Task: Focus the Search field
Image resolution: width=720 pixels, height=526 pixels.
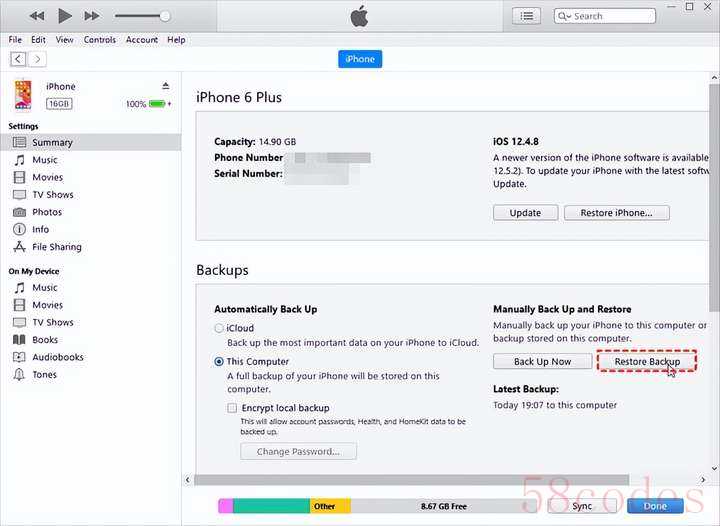Action: click(605, 16)
